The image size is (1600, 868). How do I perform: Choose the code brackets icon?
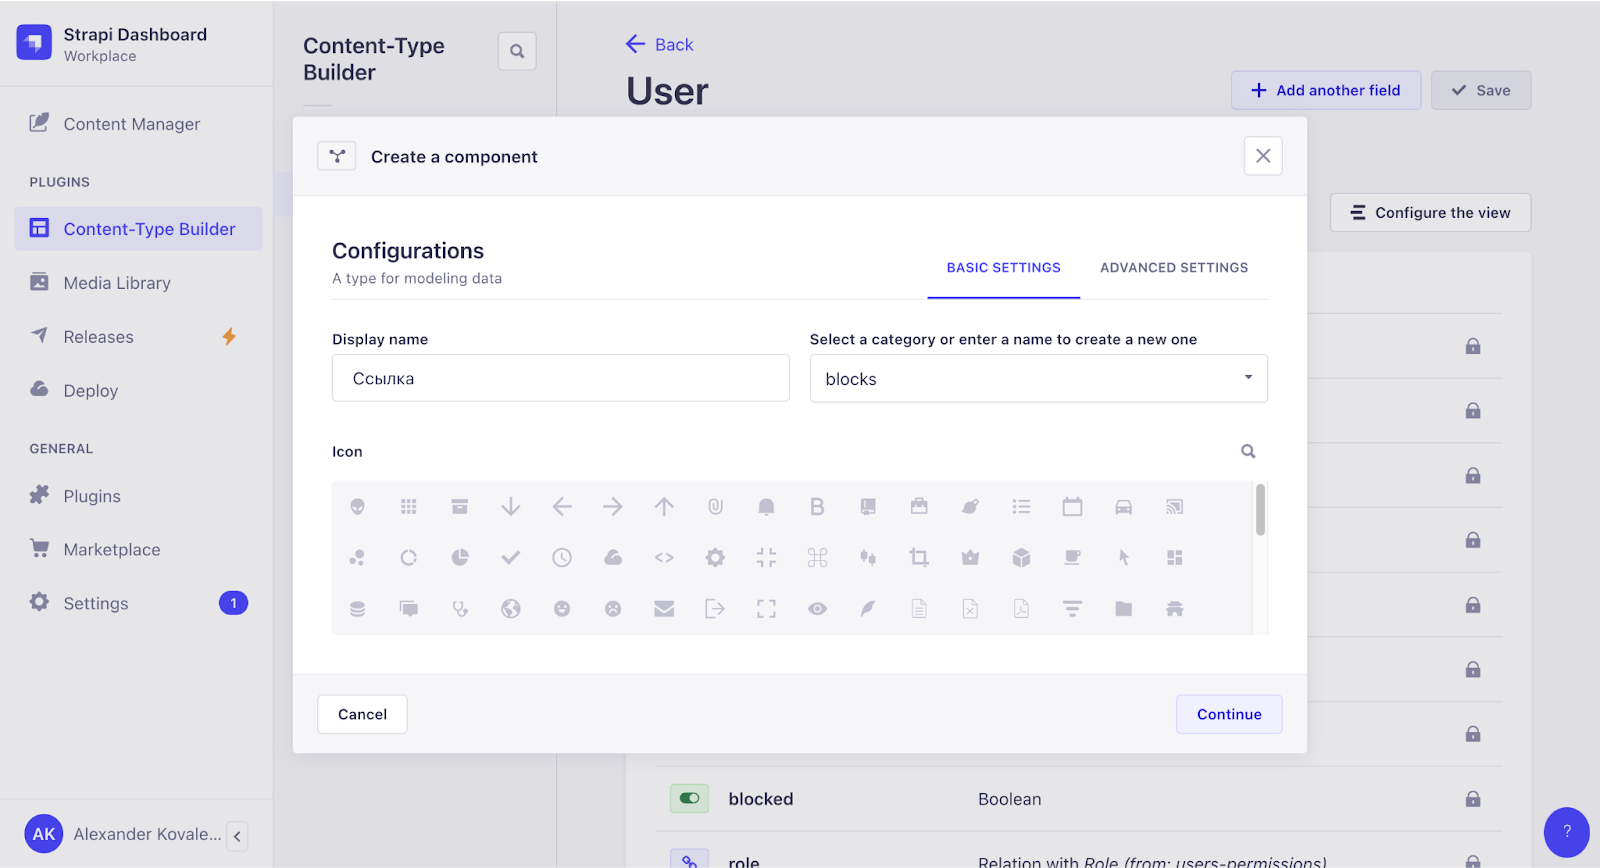pyautogui.click(x=664, y=558)
